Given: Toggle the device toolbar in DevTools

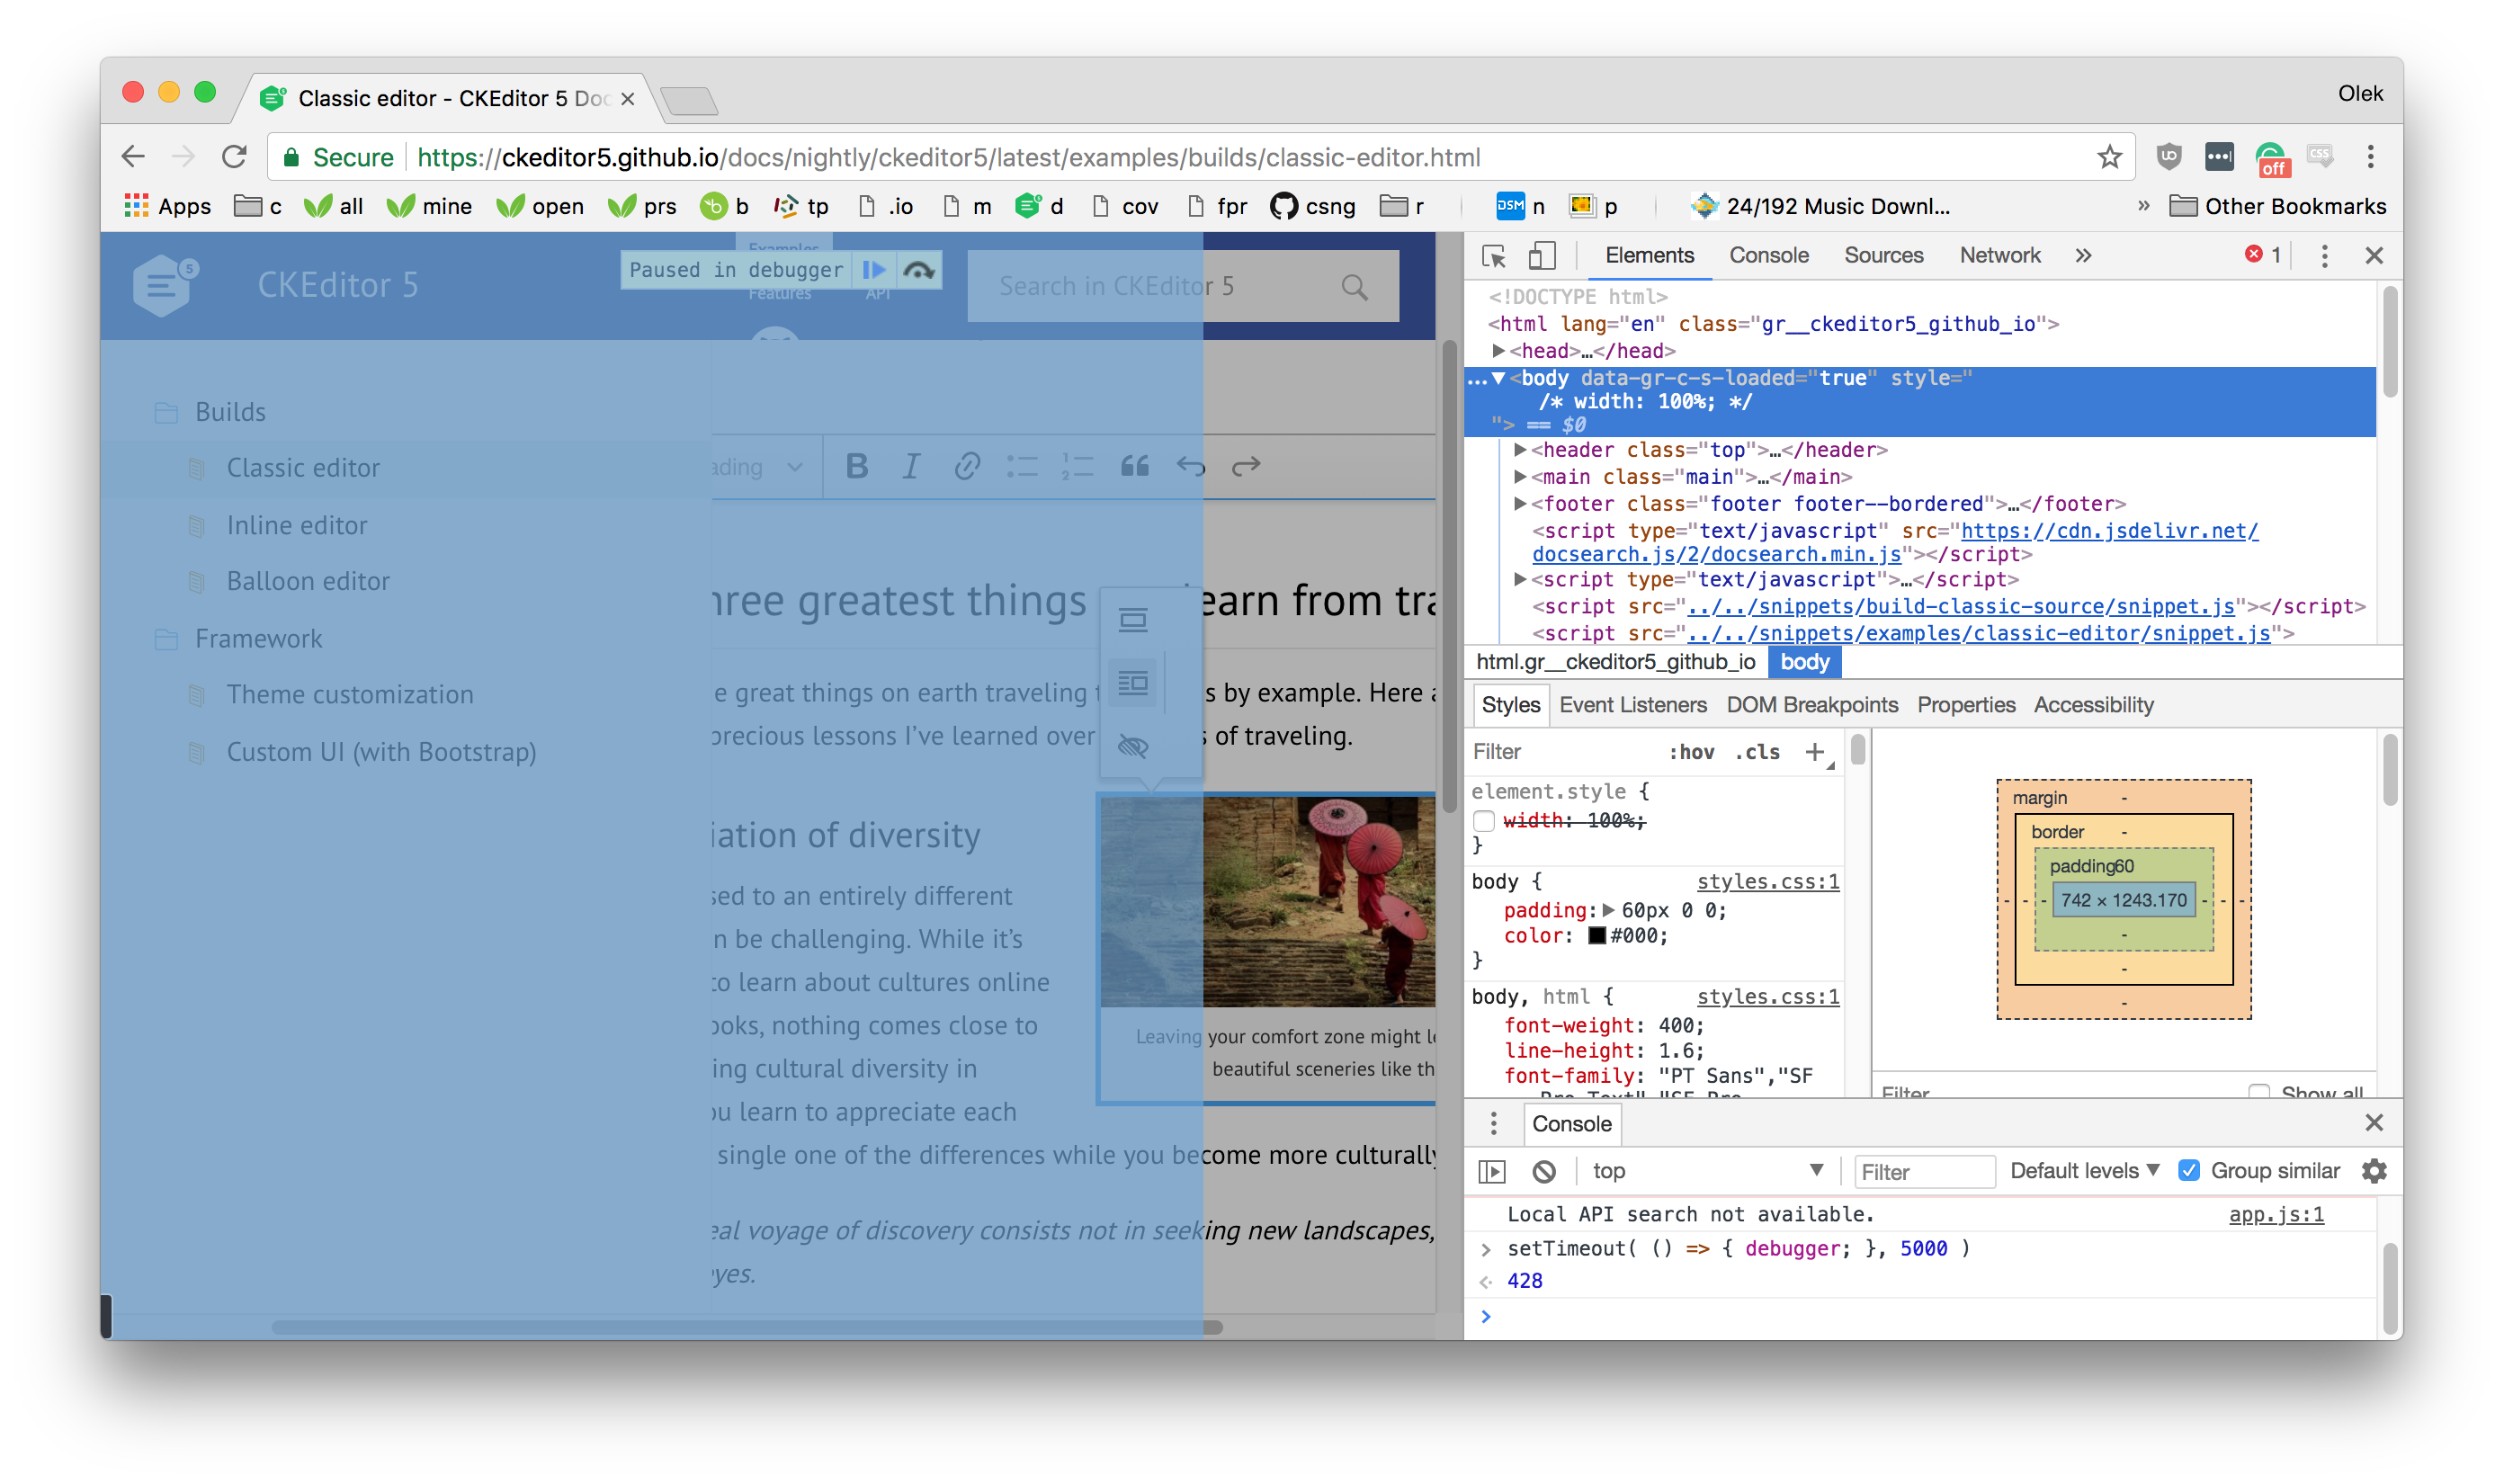Looking at the screenshot, I should pos(1542,256).
